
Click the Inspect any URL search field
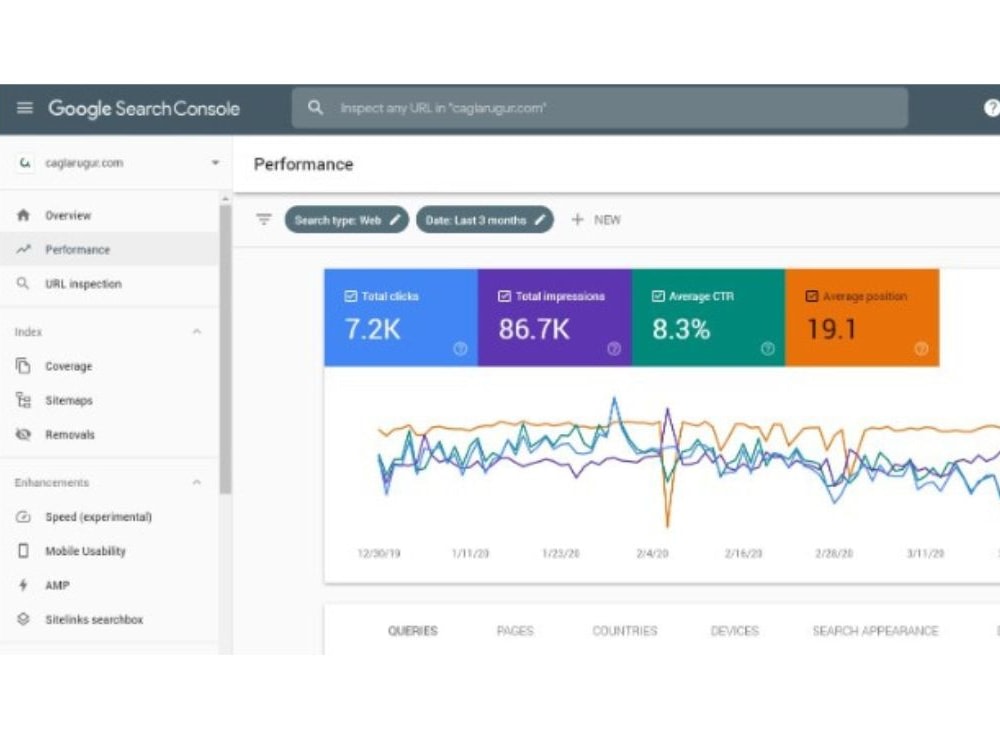point(599,108)
